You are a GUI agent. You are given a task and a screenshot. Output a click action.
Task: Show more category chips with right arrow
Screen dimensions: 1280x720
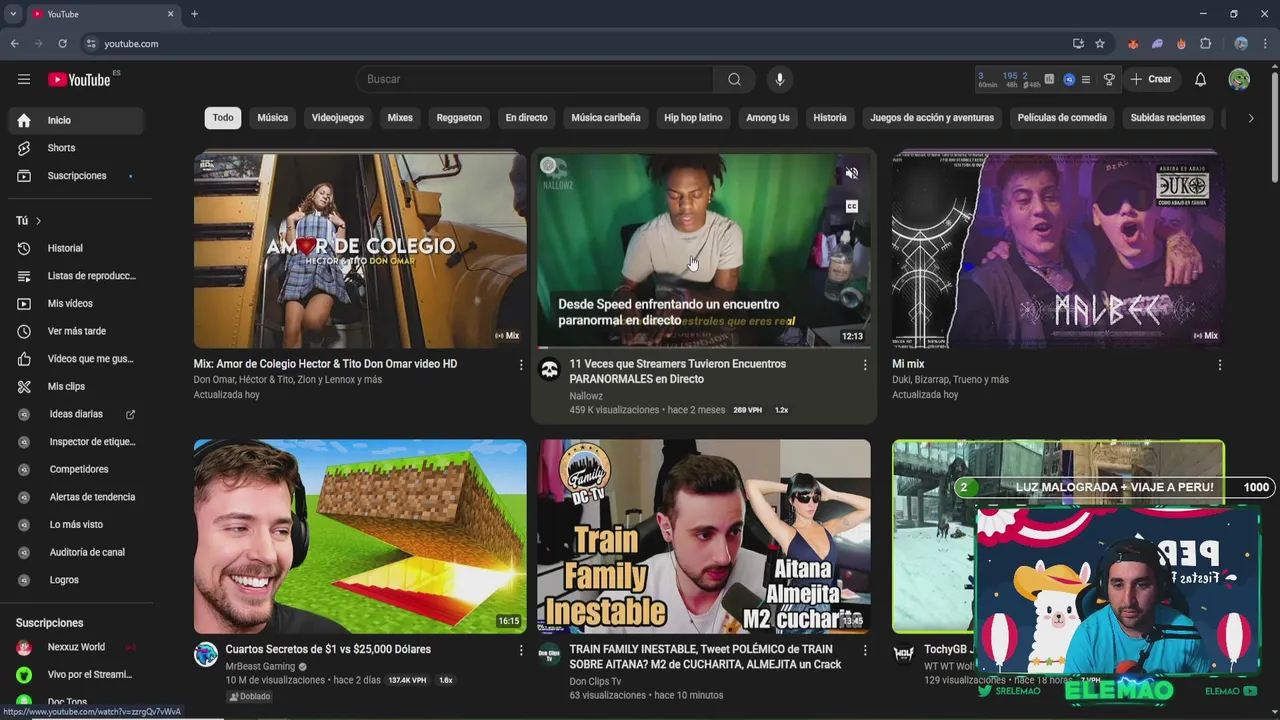[x=1250, y=118]
